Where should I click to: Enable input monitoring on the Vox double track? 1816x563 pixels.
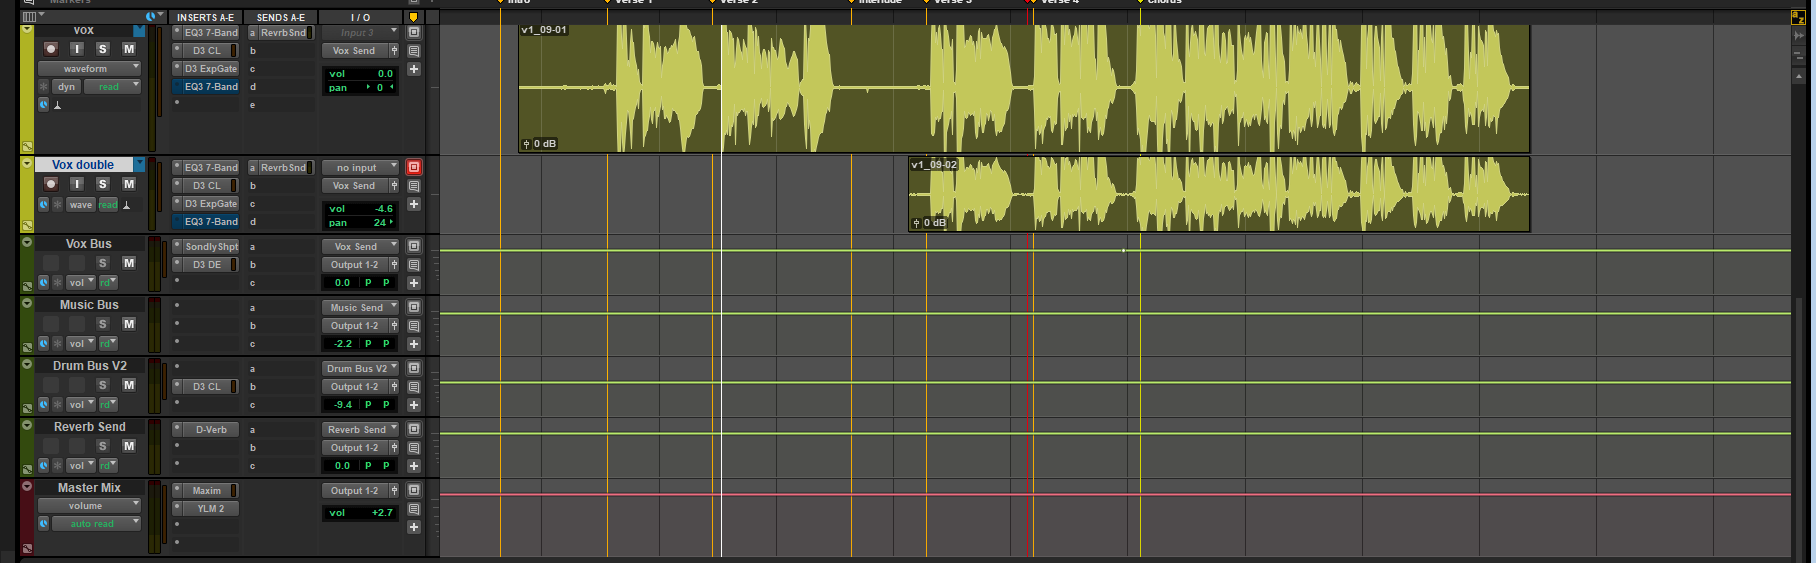(77, 184)
